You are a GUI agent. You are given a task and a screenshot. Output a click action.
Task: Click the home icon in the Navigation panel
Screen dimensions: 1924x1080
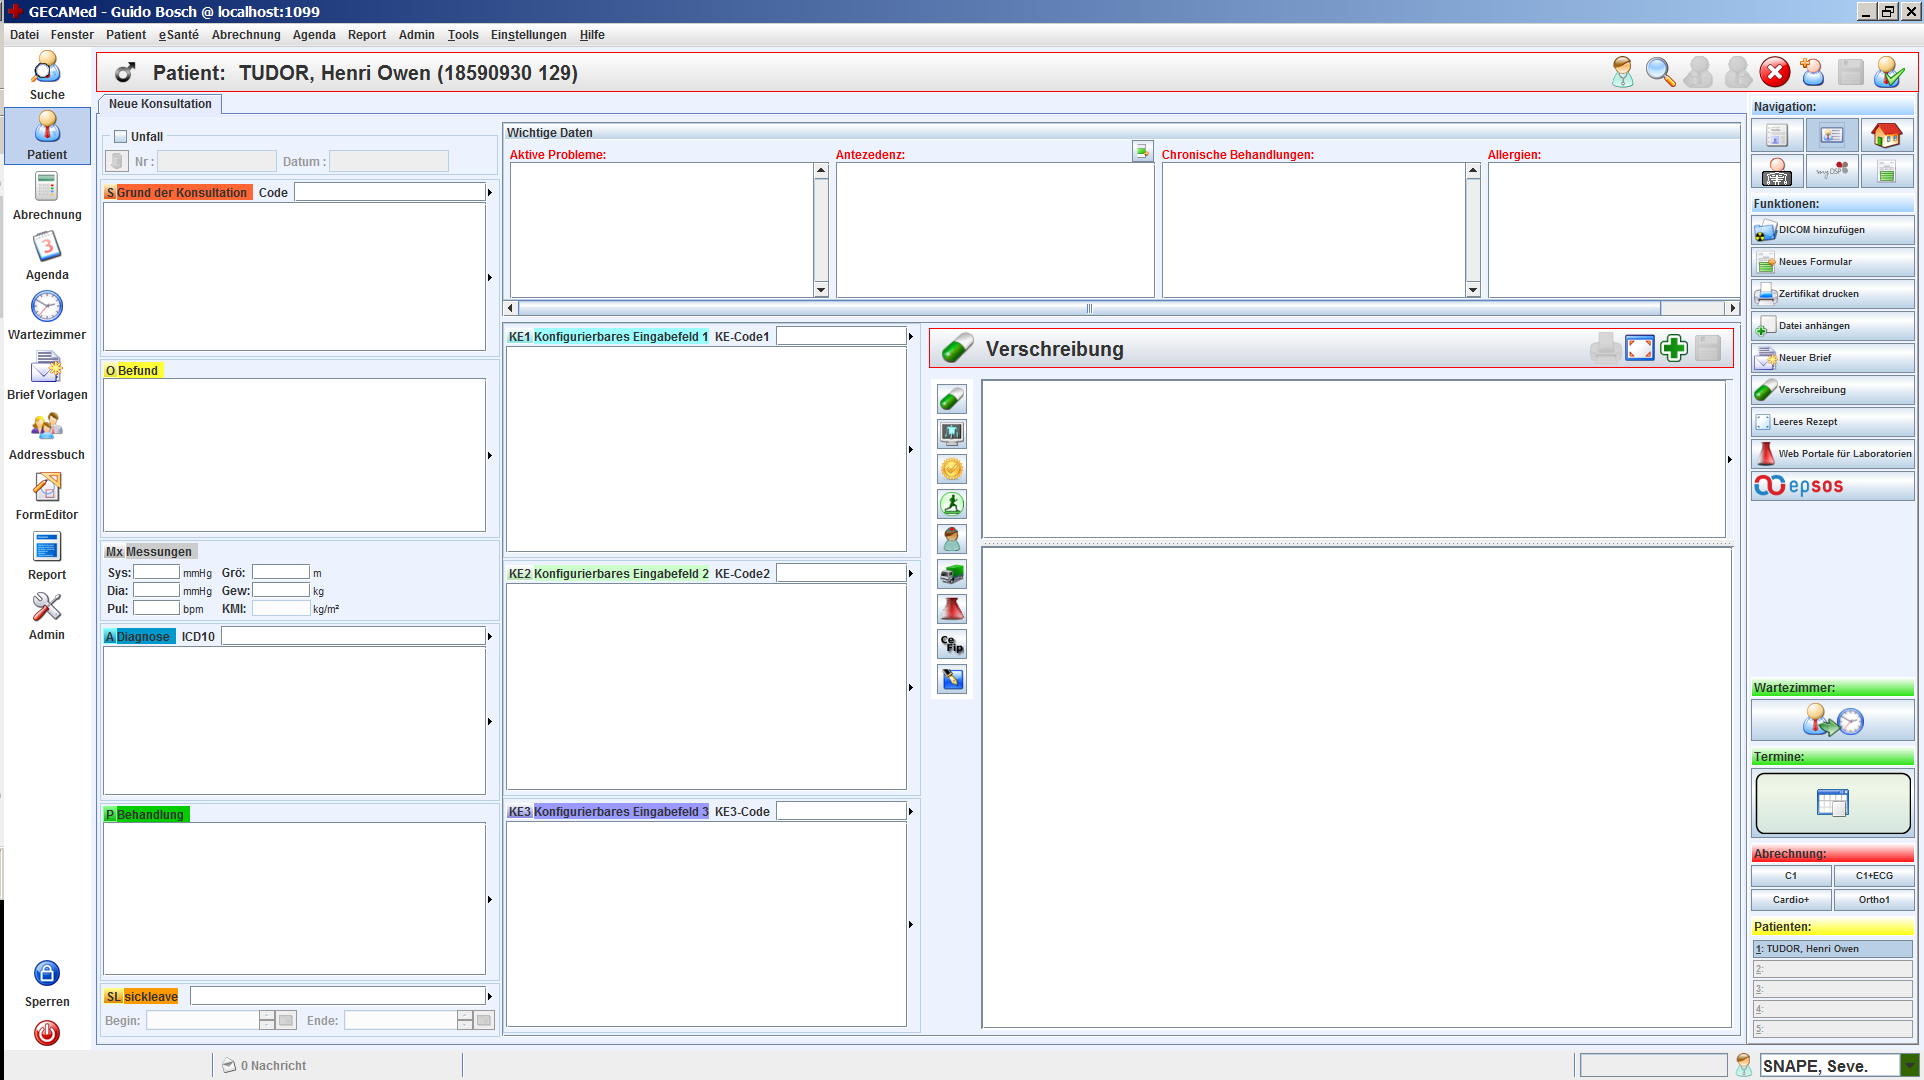1886,135
